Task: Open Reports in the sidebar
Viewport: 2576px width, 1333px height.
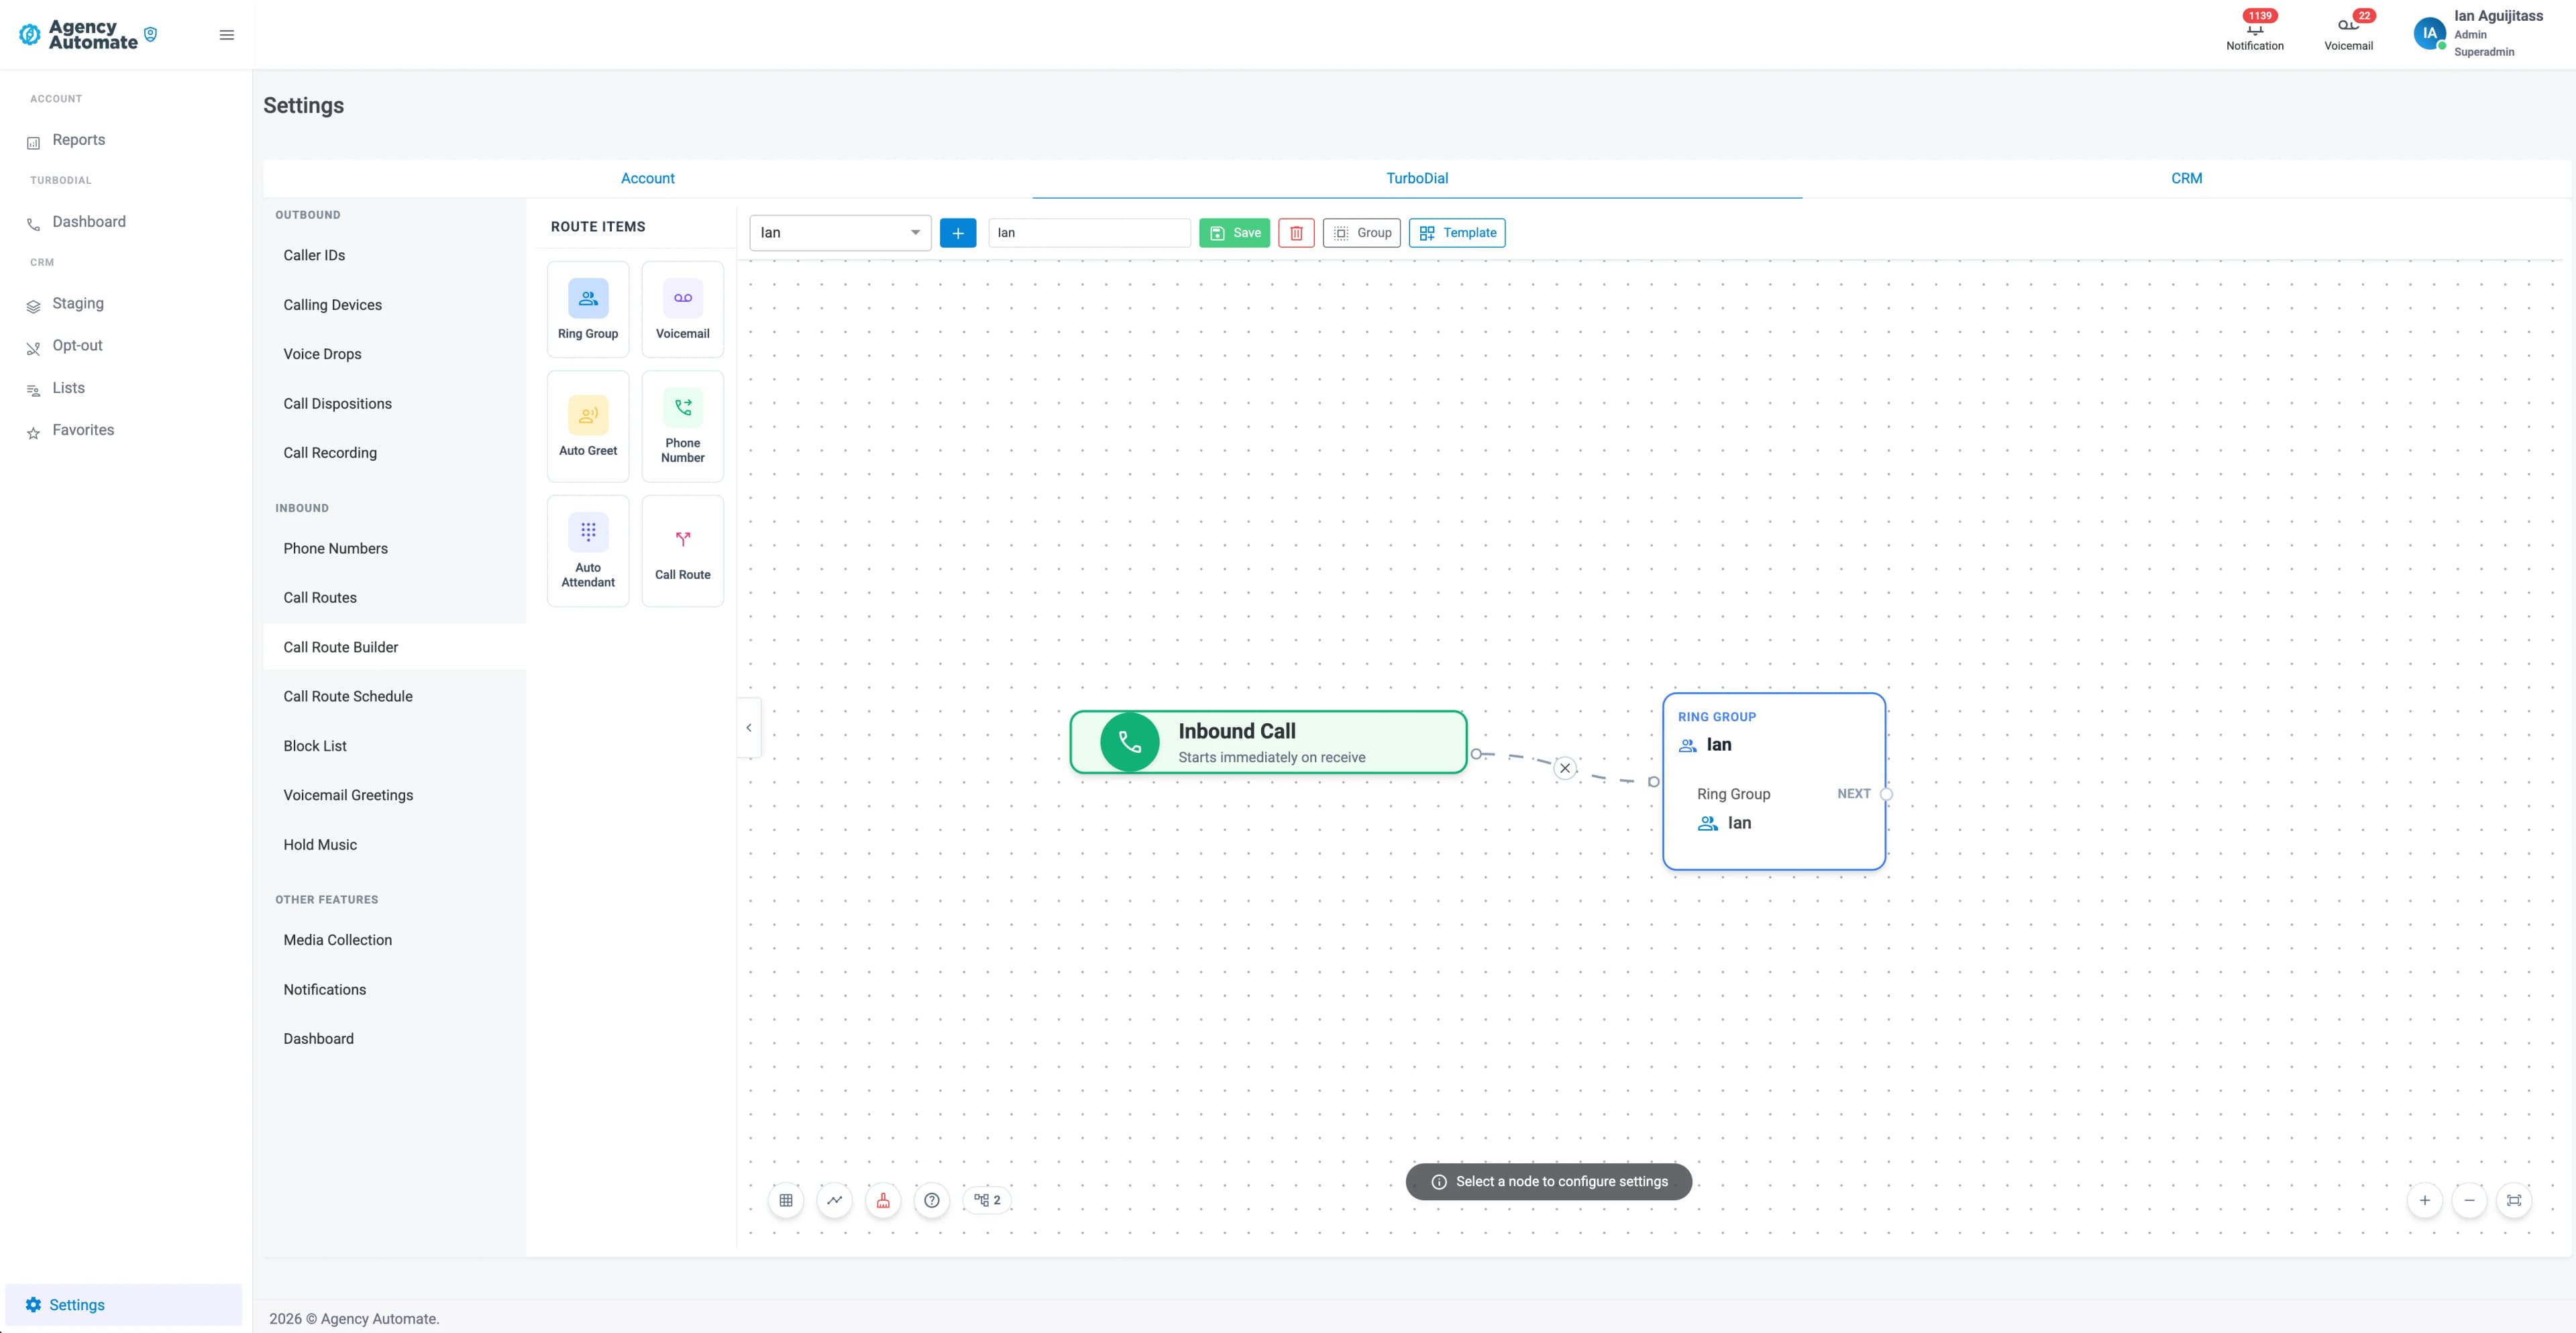Action: (78, 140)
